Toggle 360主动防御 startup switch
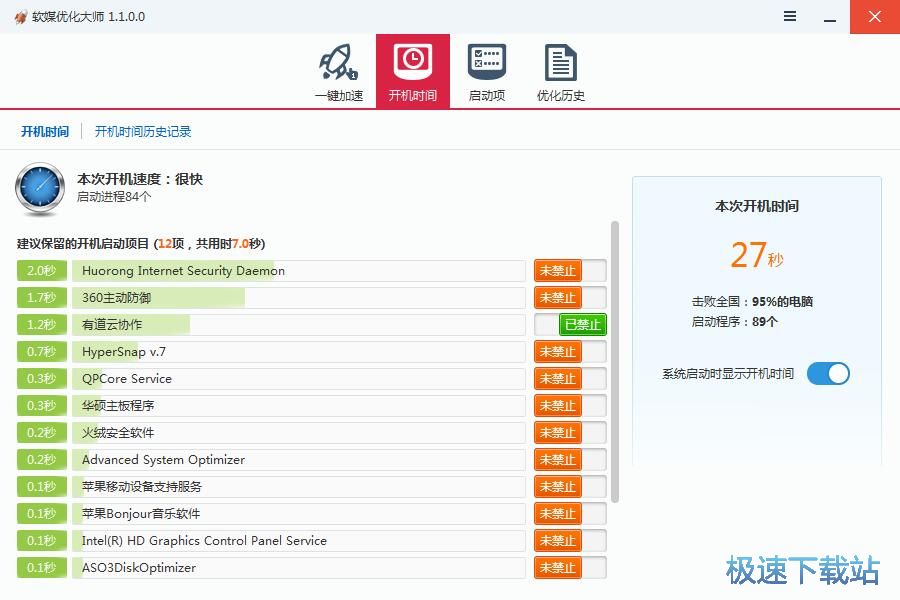This screenshot has height=600, width=900. [570, 297]
